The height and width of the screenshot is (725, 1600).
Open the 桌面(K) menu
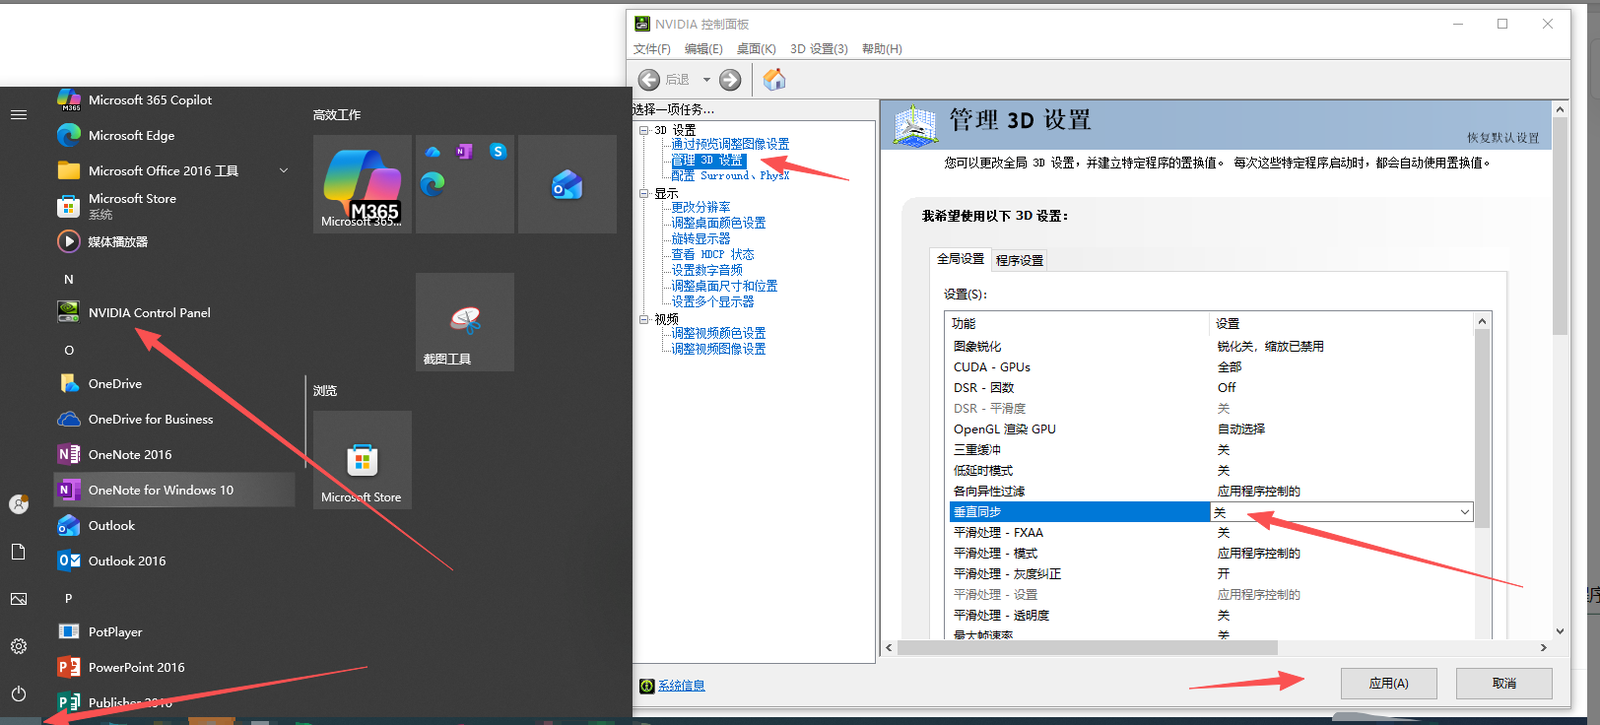756,49
